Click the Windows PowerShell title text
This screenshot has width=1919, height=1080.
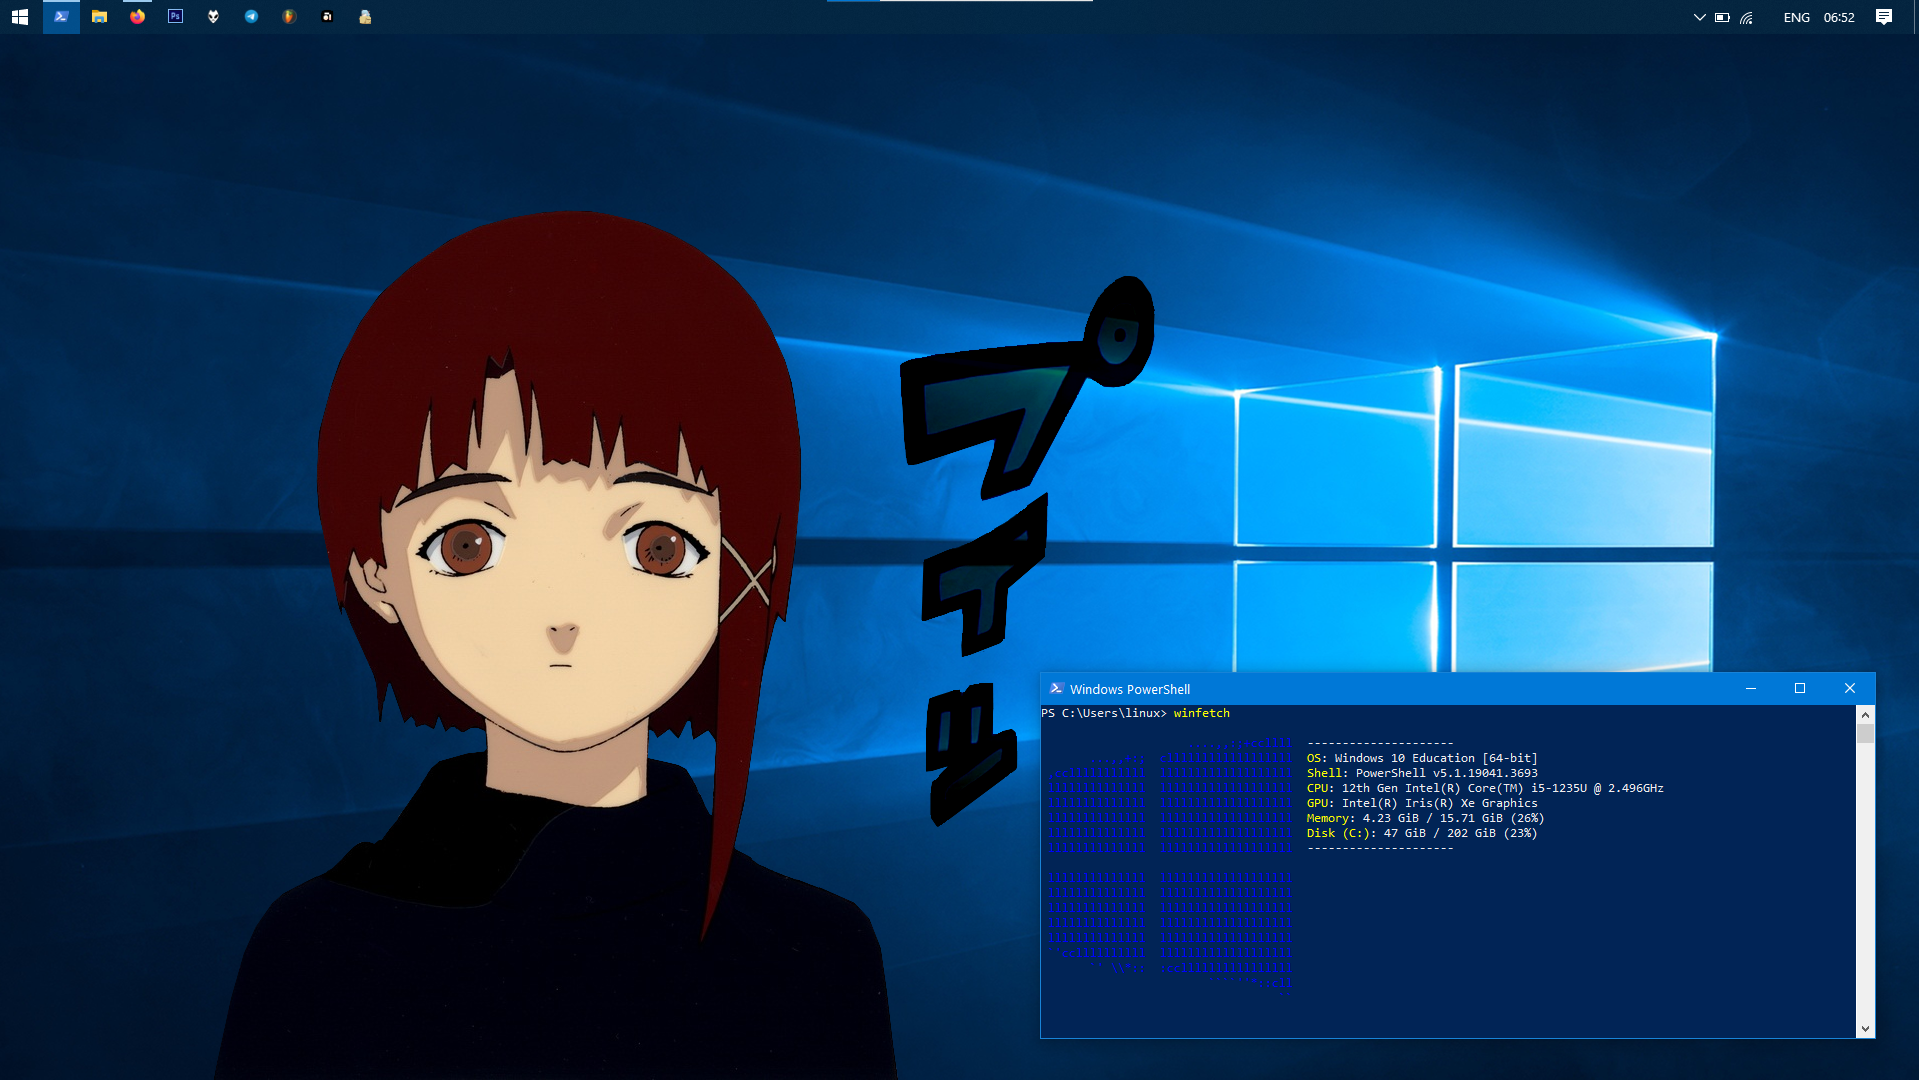(x=1130, y=690)
